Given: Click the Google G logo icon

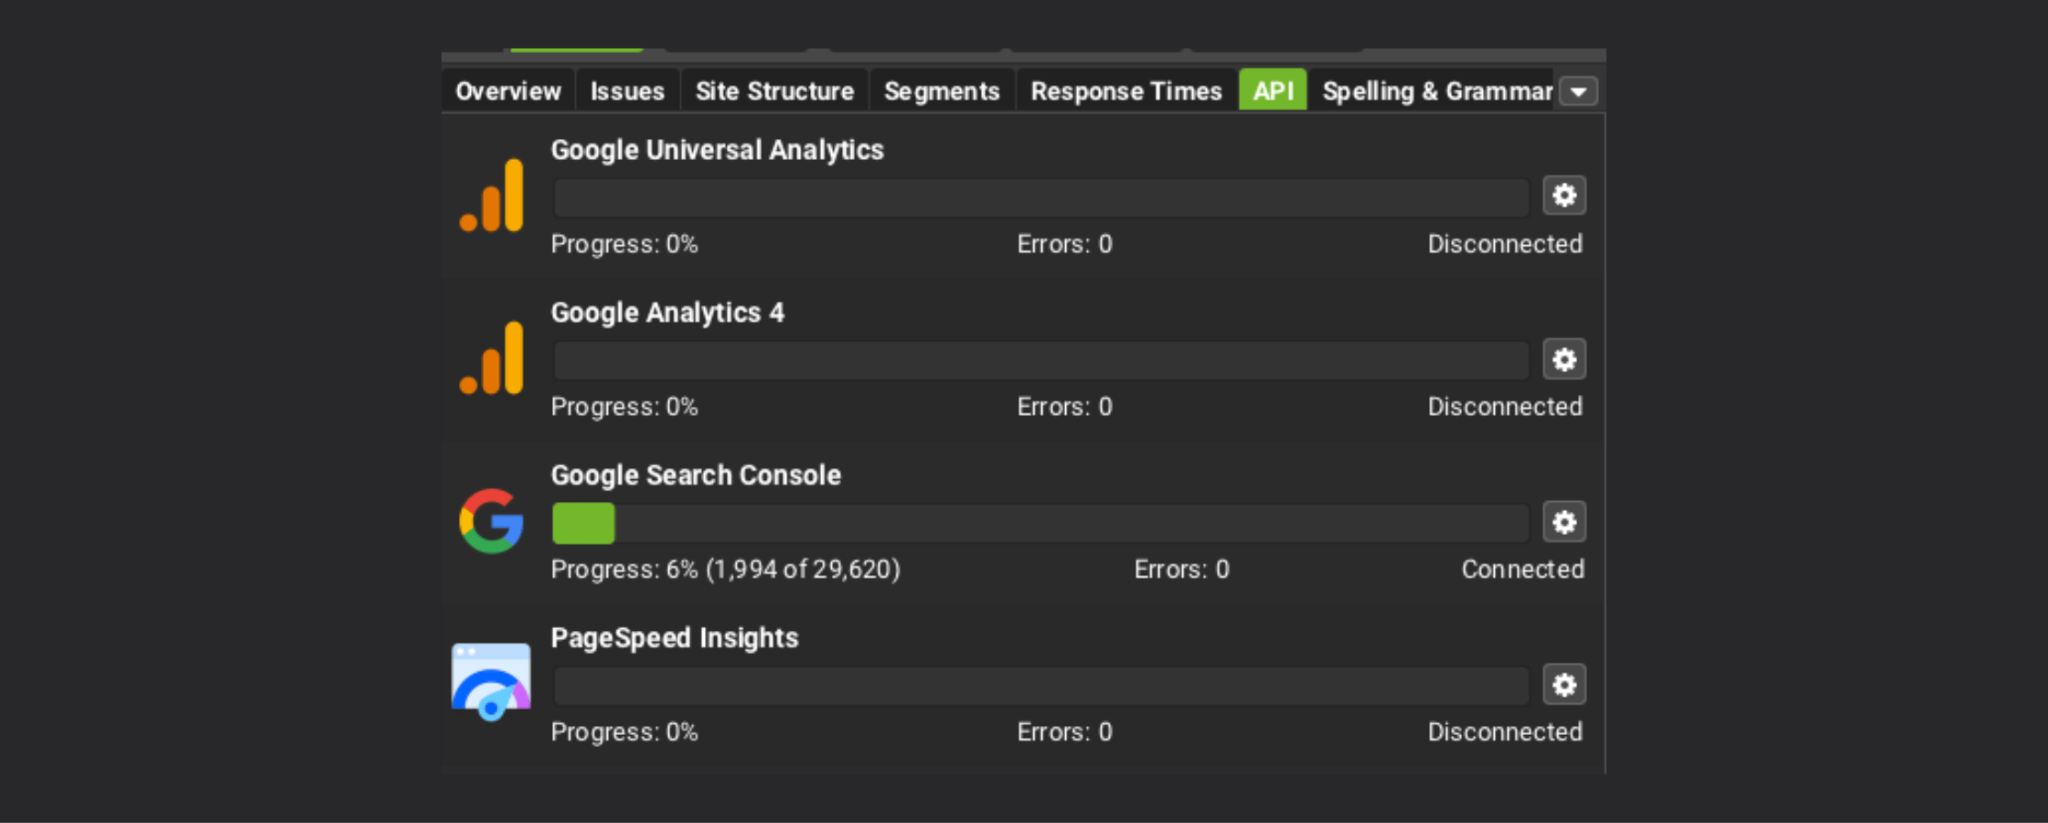Looking at the screenshot, I should [491, 521].
